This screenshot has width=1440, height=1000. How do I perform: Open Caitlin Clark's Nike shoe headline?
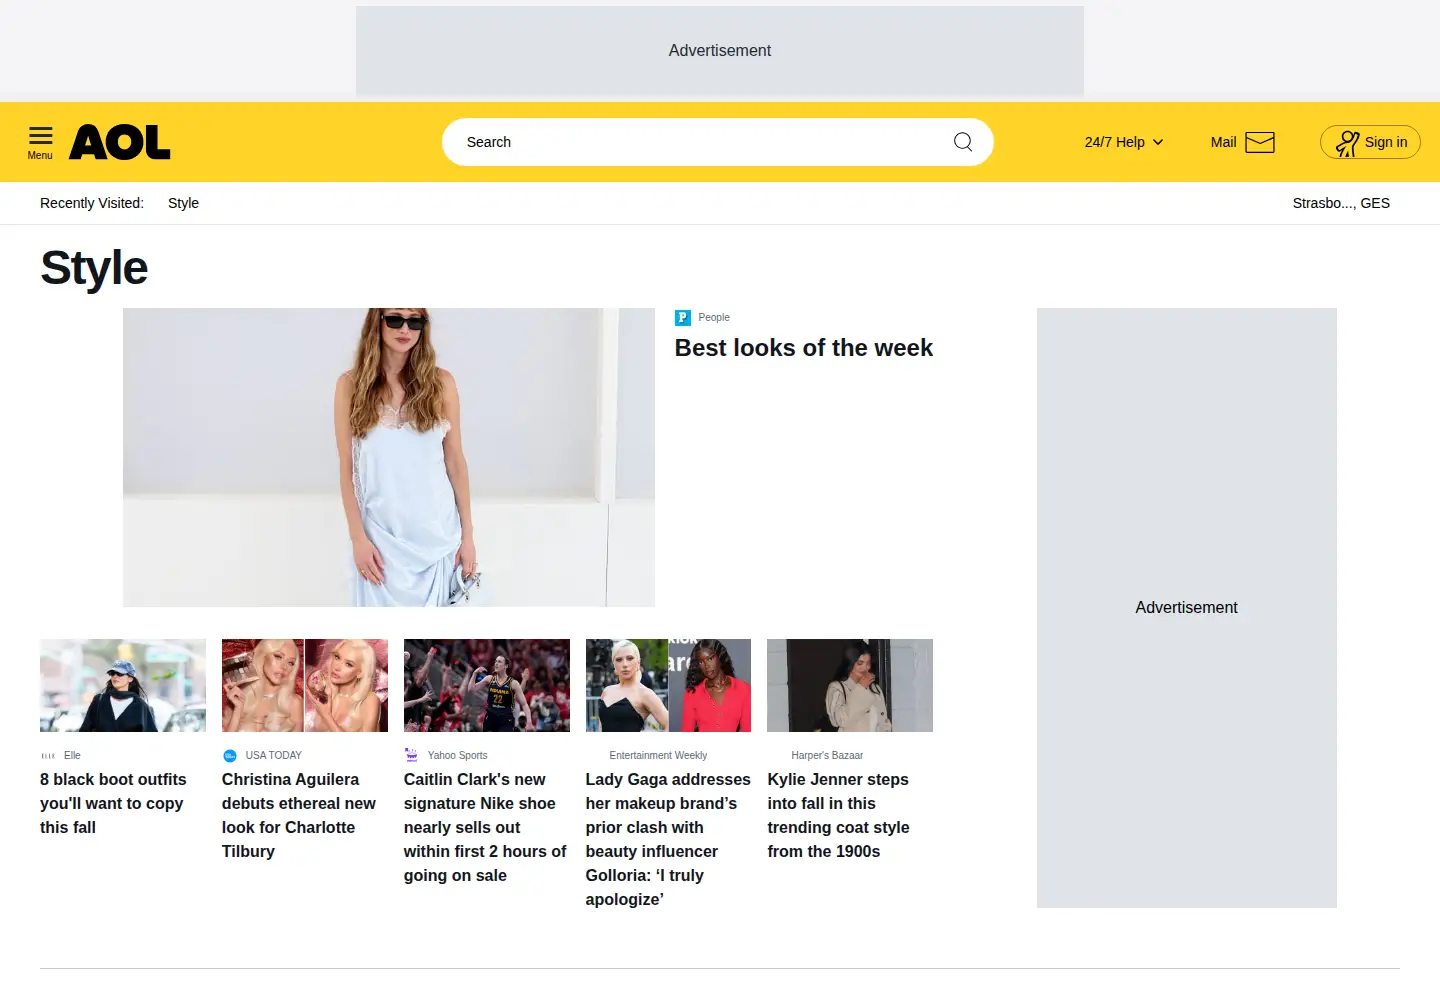point(485,827)
